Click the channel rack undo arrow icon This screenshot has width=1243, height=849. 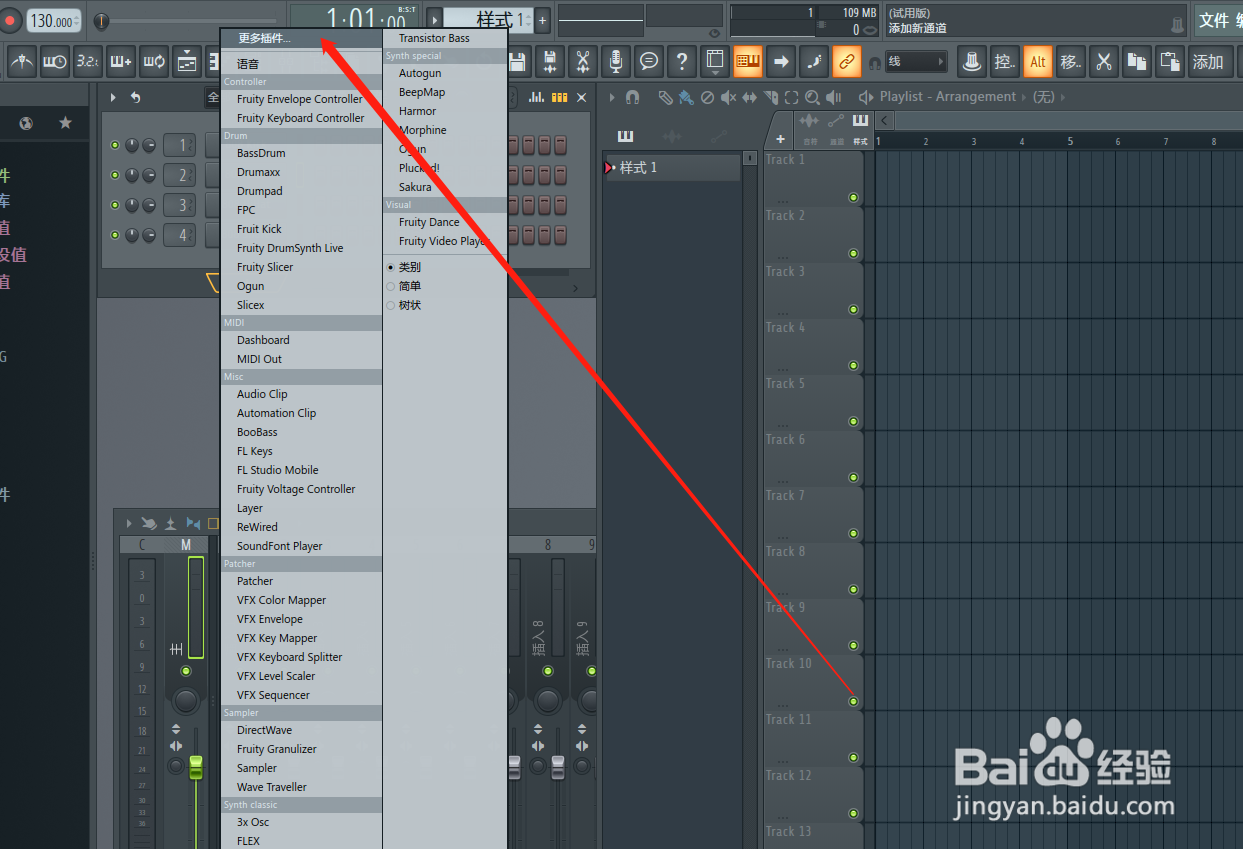pyautogui.click(x=135, y=97)
